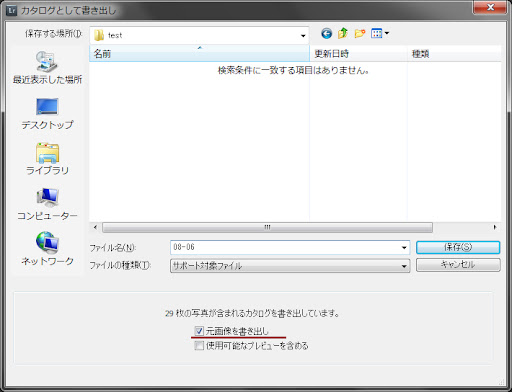Image resolution: width=512 pixels, height=392 pixels.
Task: Click the Lightroom Lr icon in title bar
Action: [x=12, y=10]
